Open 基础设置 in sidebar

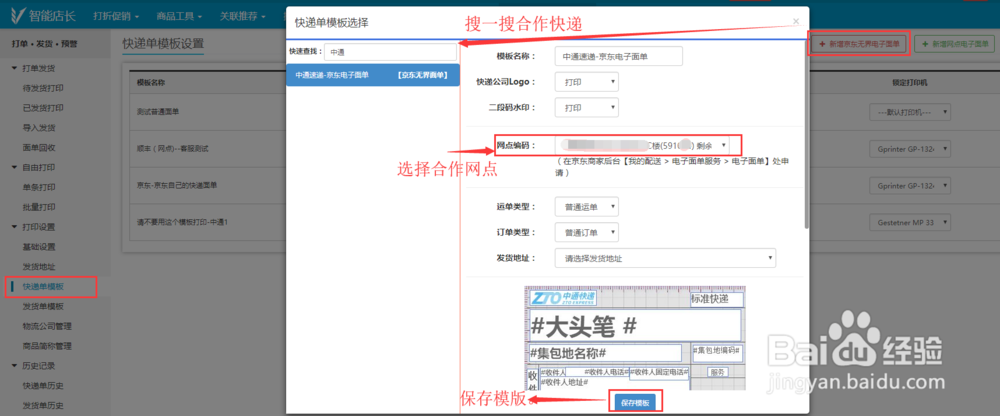coord(39,247)
